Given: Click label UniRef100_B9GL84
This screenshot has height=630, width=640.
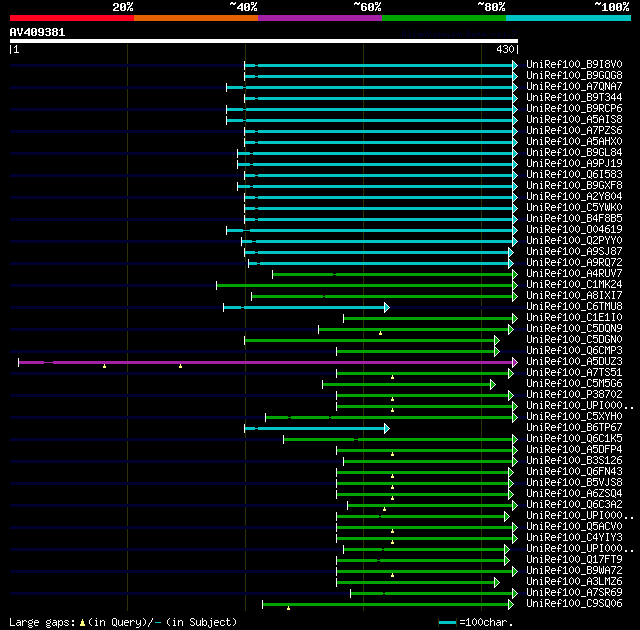Looking at the screenshot, I should point(574,153).
